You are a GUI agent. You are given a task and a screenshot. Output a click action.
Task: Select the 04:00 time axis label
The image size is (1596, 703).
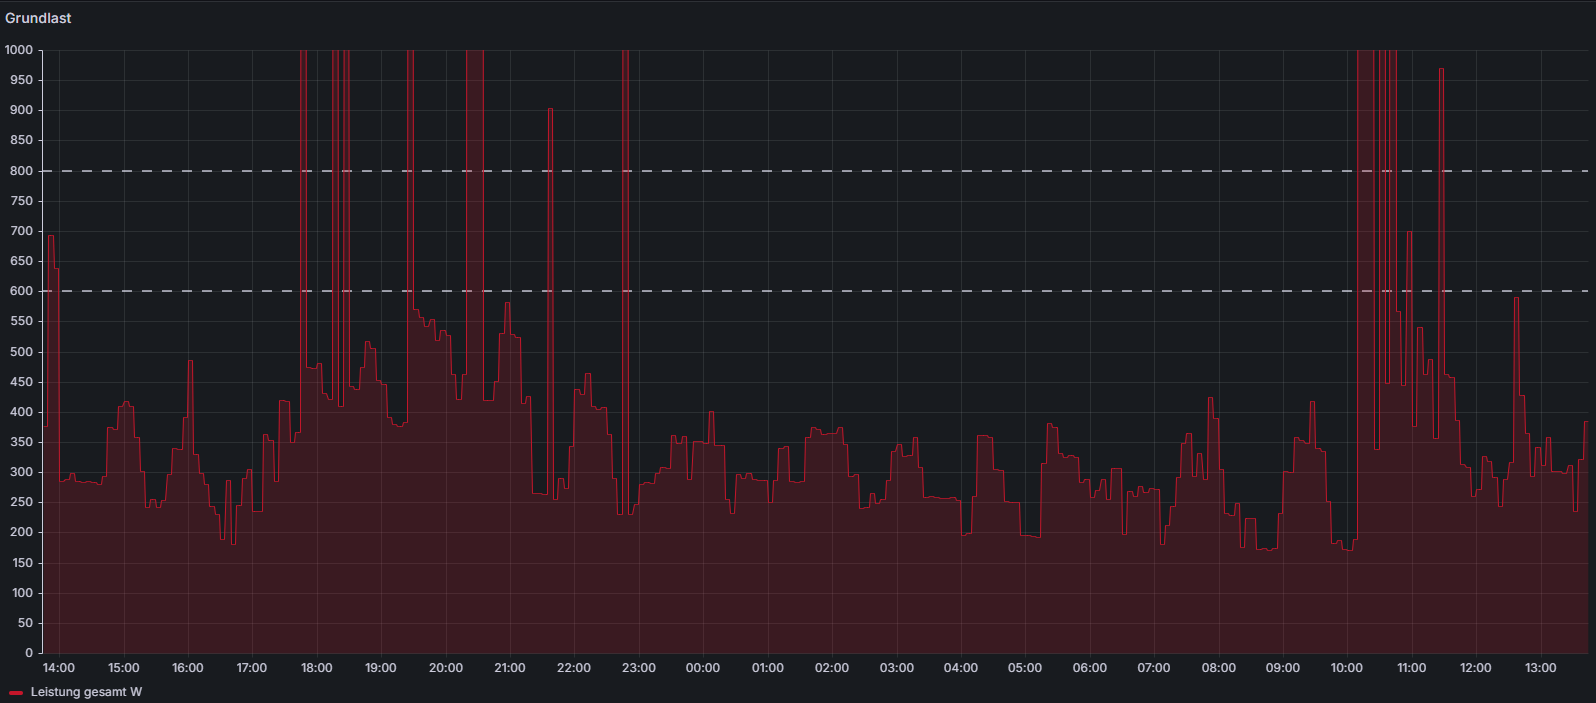coord(961,668)
